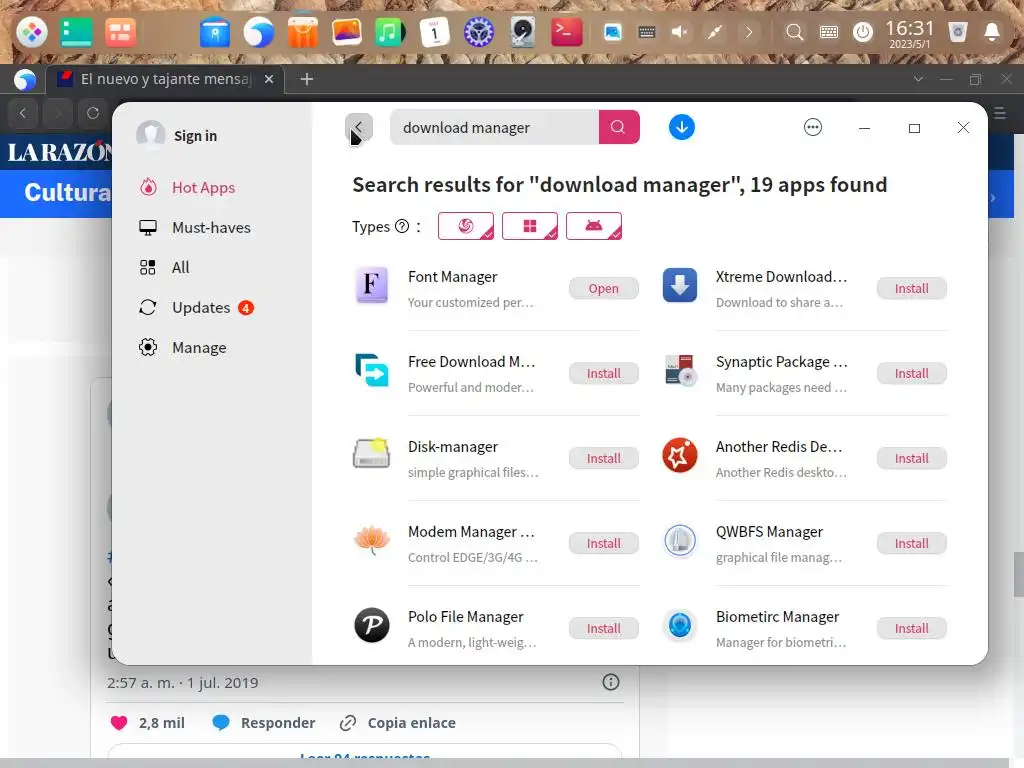The image size is (1024, 768).
Task: Open the App Store bag dock icon
Action: point(302,32)
